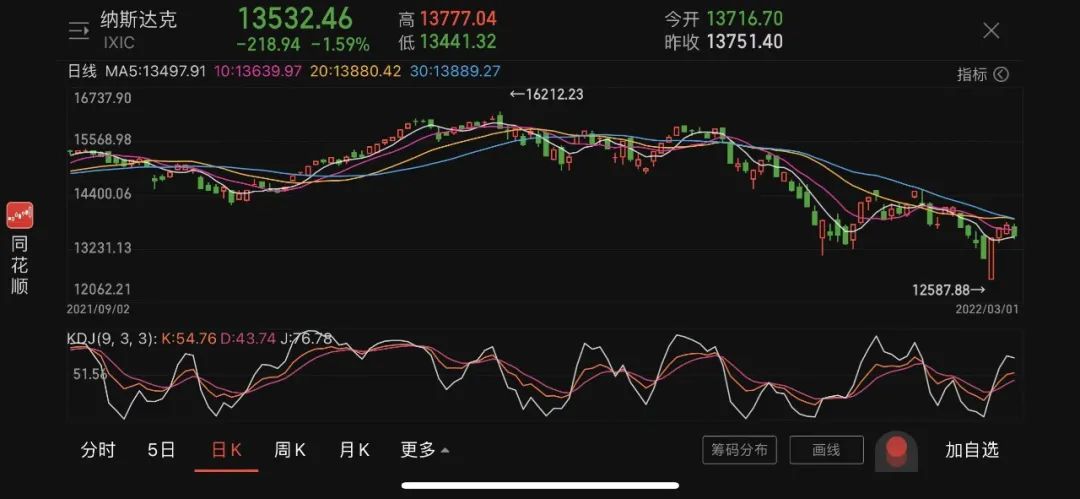Tap the 日线 MA5 moving average legend
The height and width of the screenshot is (499, 1080).
pos(136,71)
